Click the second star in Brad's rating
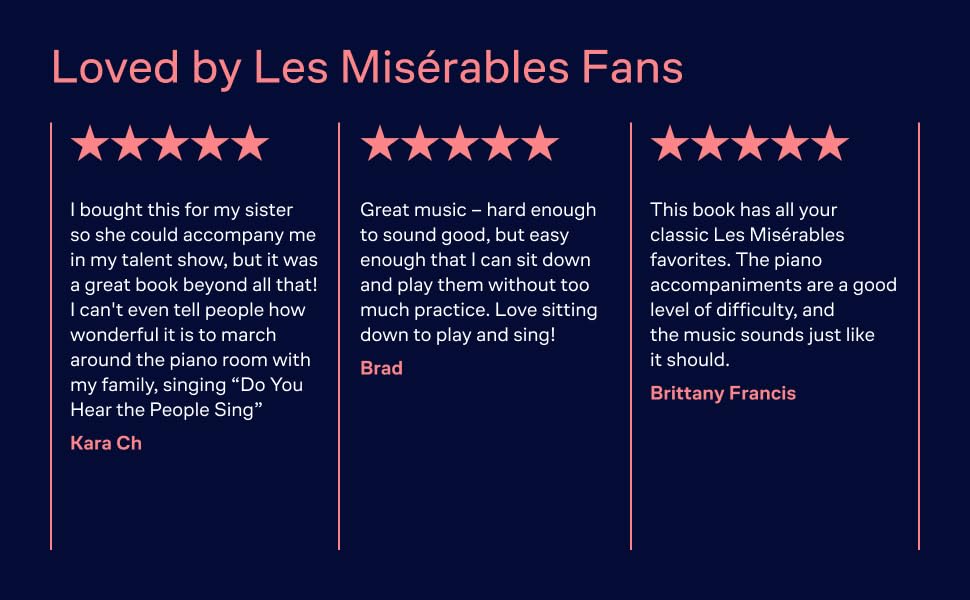This screenshot has height=600, width=970. (420, 144)
